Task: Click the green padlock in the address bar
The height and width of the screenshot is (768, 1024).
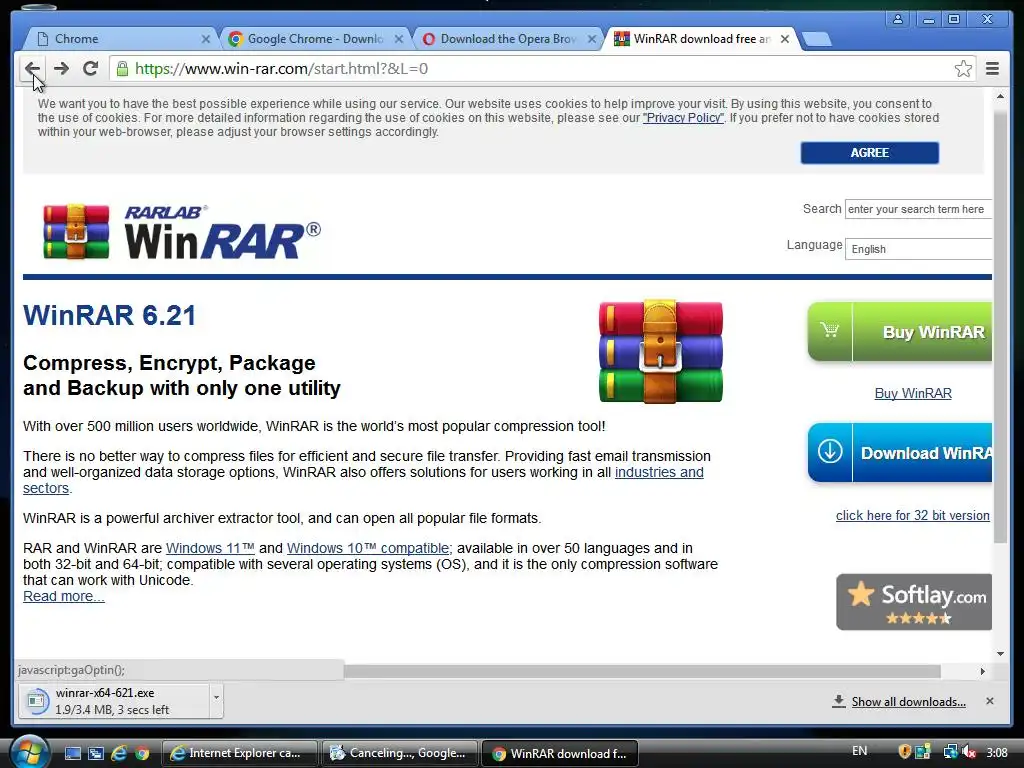Action: click(122, 69)
